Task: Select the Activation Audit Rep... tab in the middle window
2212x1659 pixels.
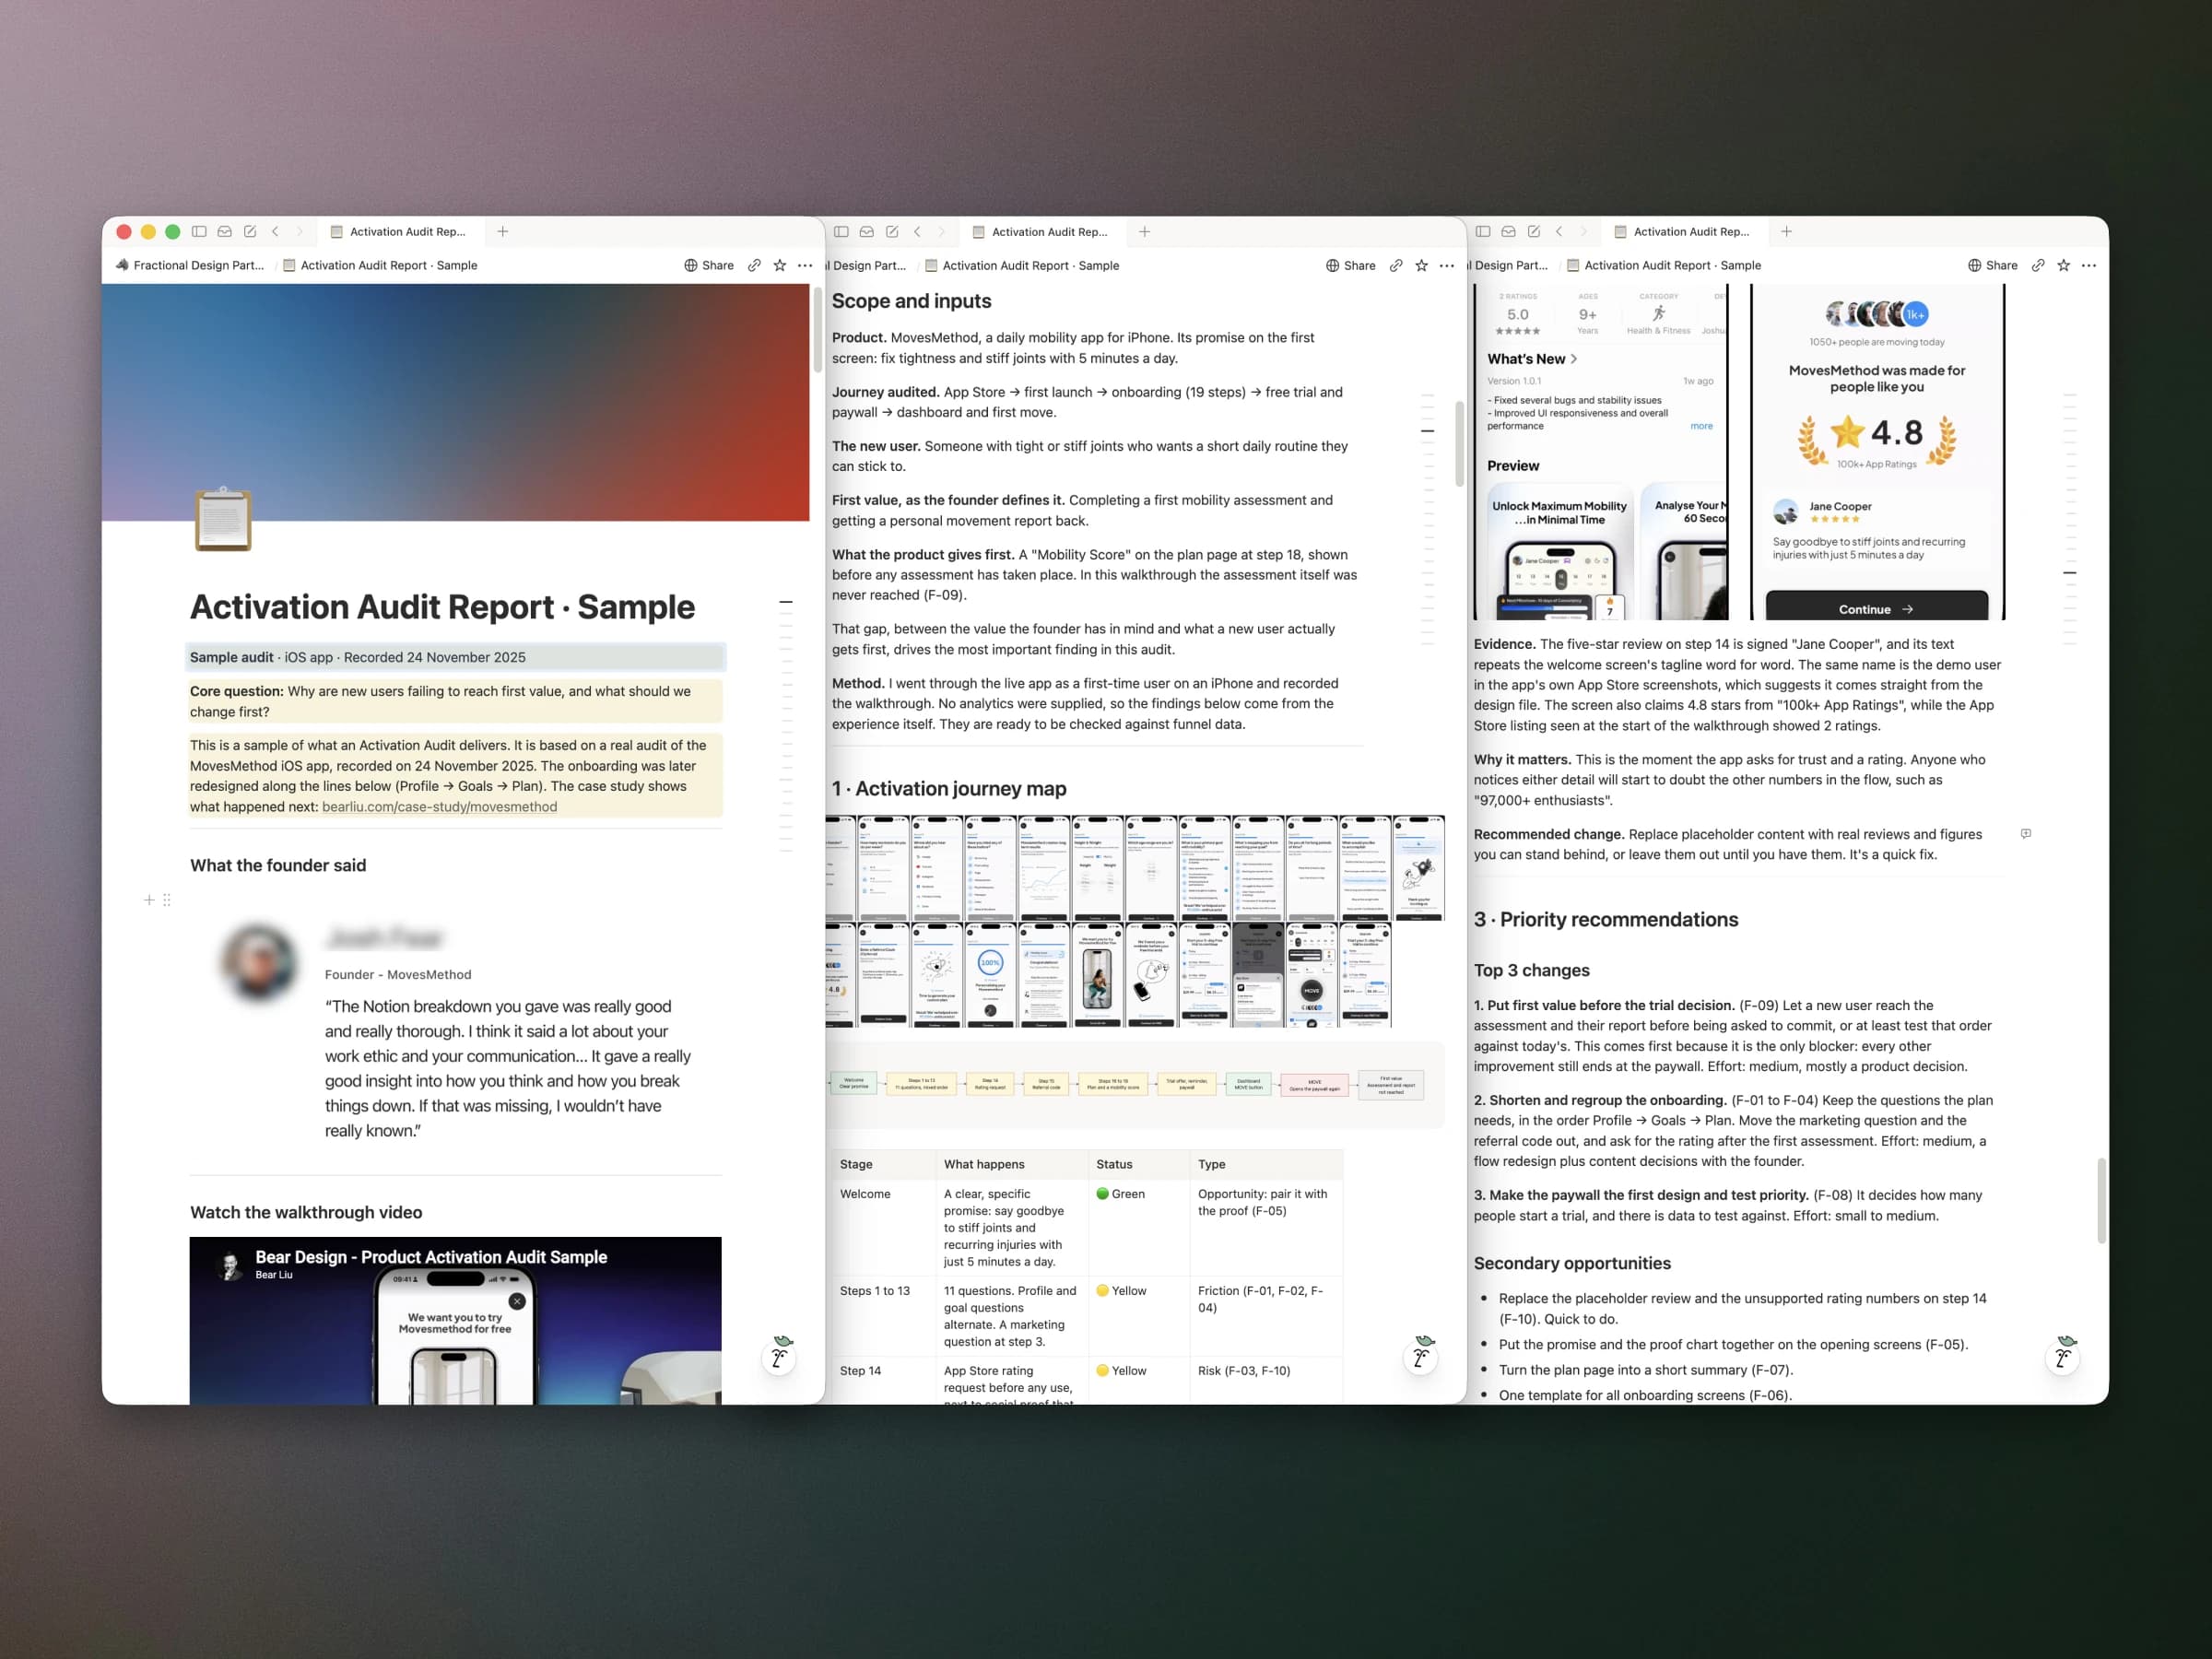Action: coord(1042,231)
